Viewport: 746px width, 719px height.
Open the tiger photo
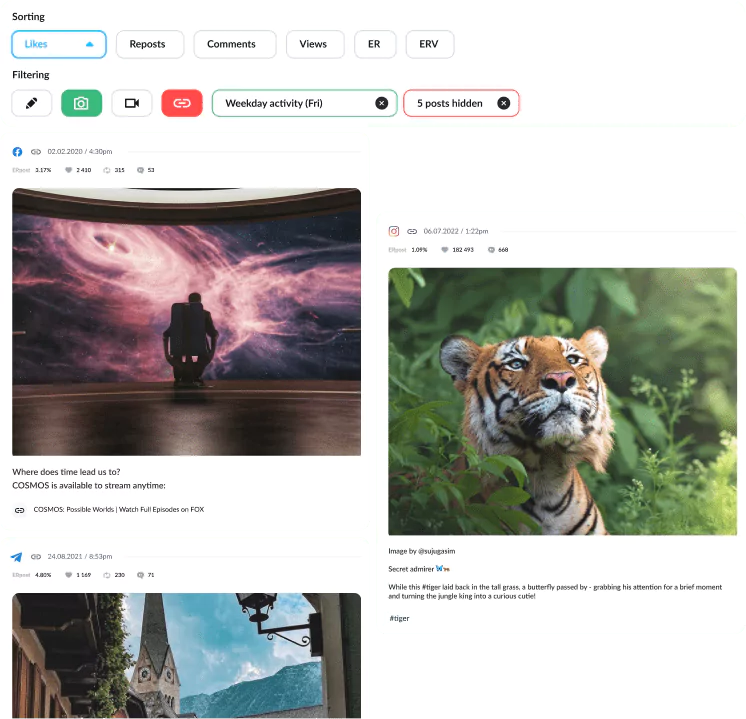562,402
